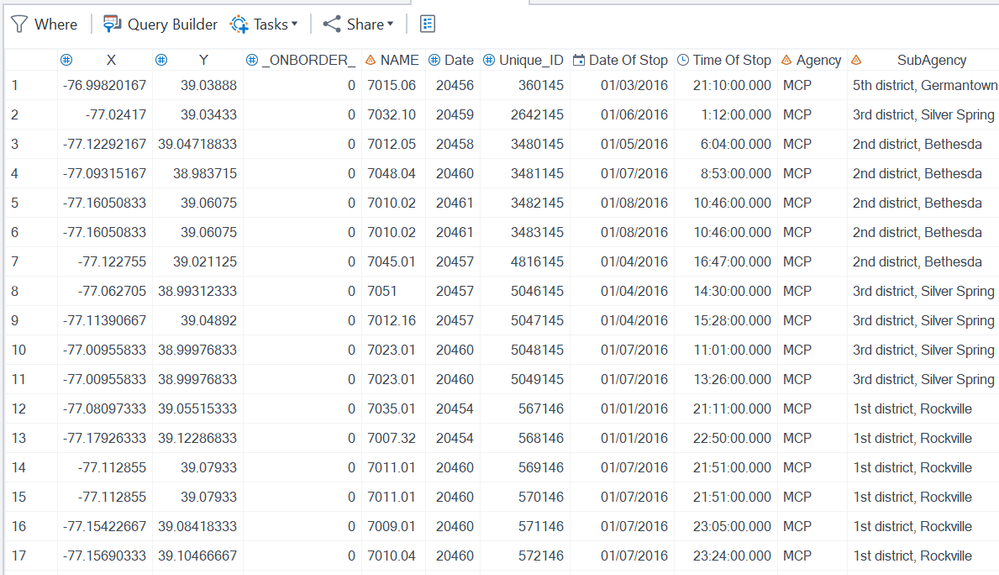Viewport: 999px width, 575px height.
Task: Click the Where filter funnel icon
Action: [x=19, y=24]
